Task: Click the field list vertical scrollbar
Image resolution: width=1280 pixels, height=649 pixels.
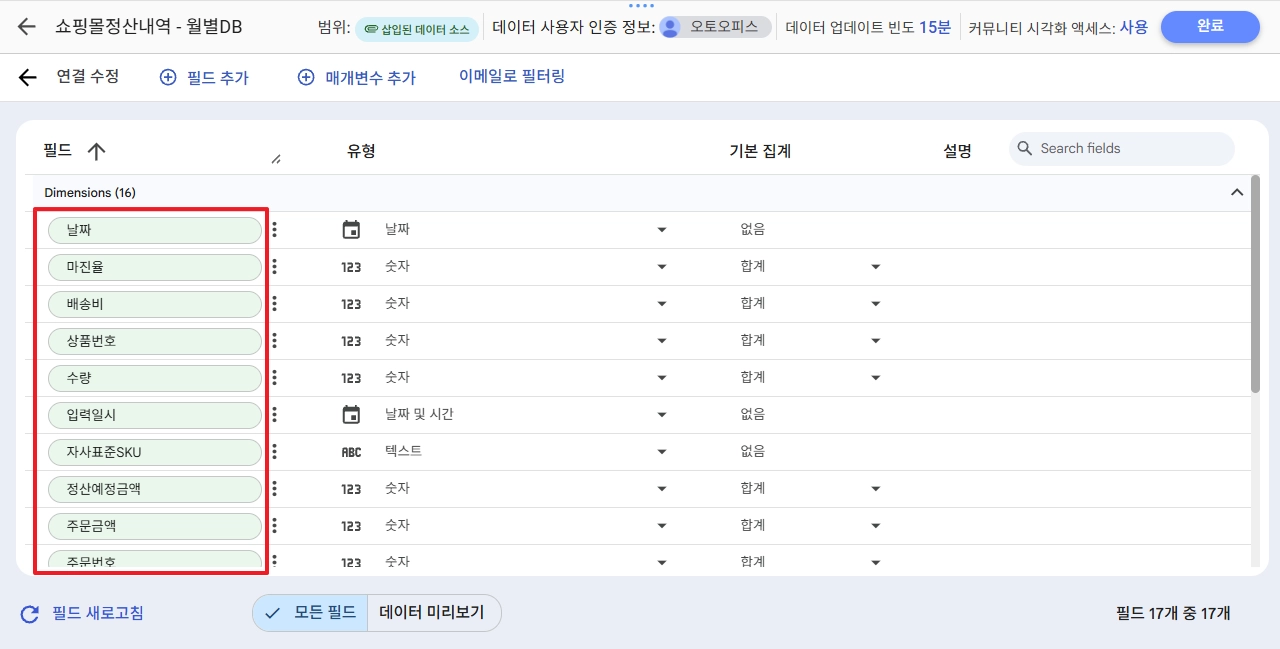Action: click(1255, 285)
